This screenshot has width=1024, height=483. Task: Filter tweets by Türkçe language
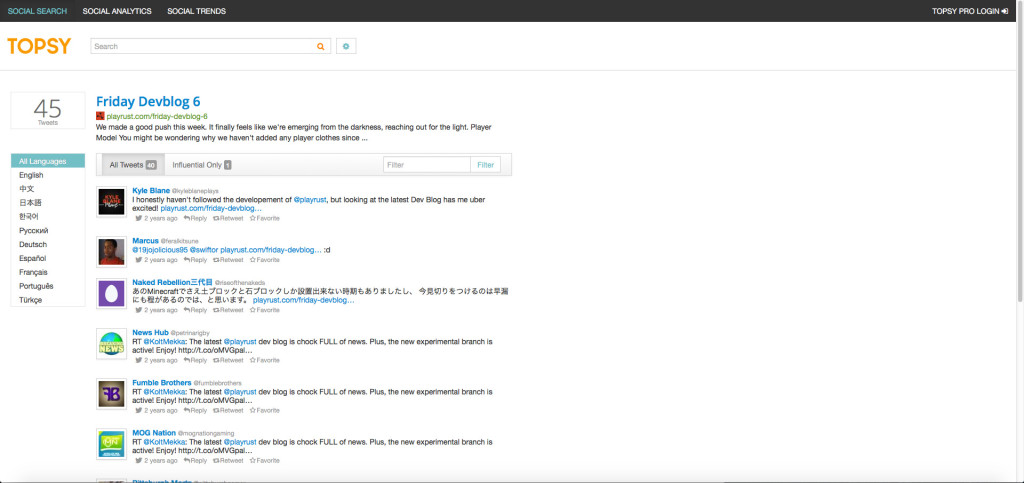point(48,300)
